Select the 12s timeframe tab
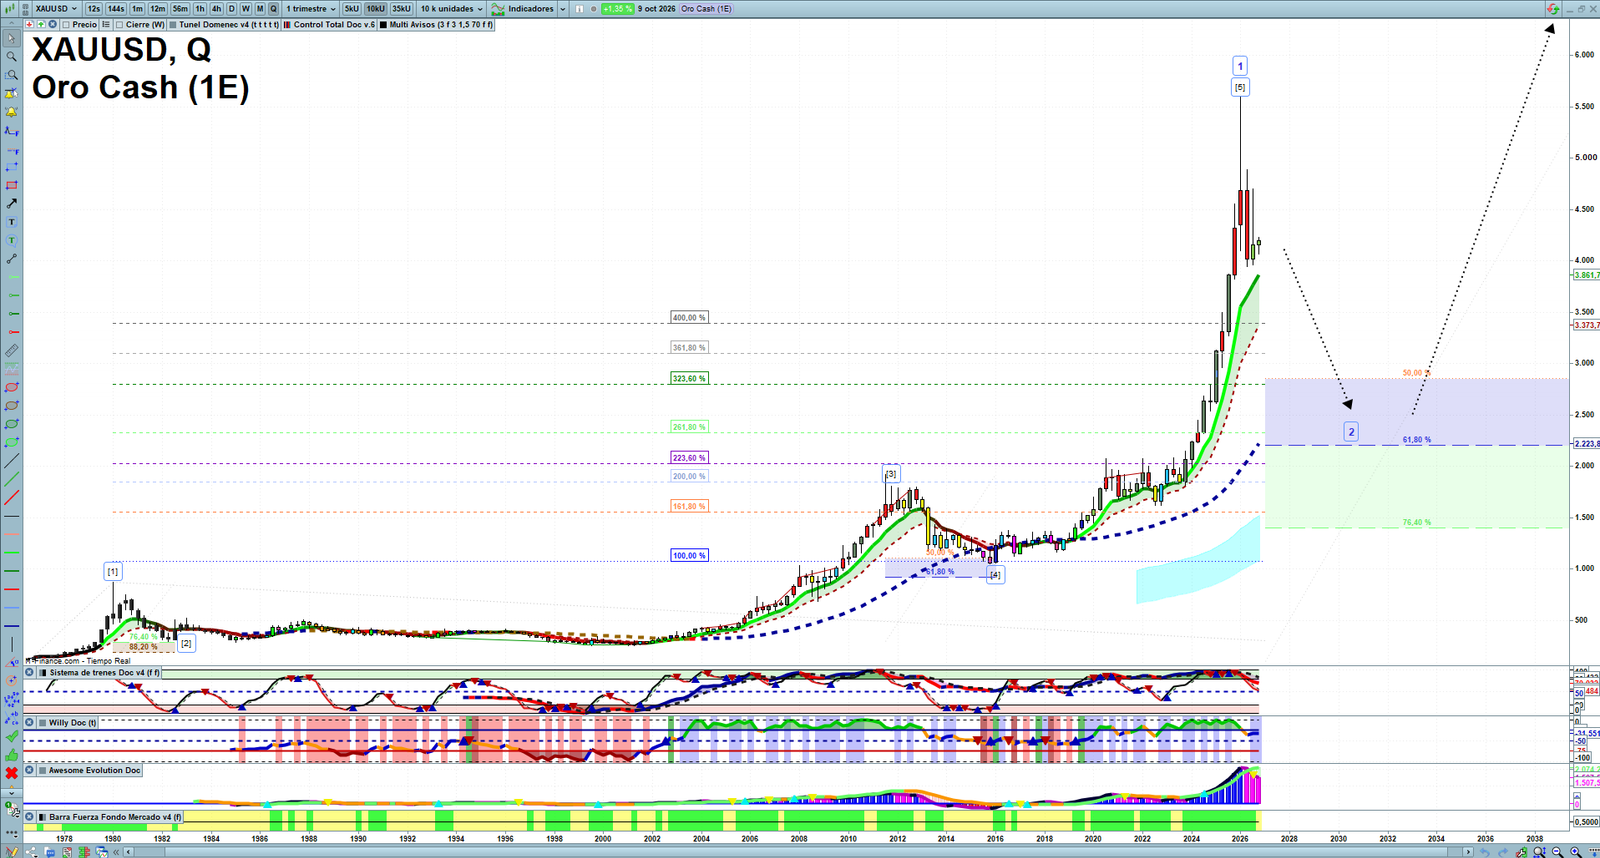This screenshot has height=858, width=1600. click(x=93, y=9)
